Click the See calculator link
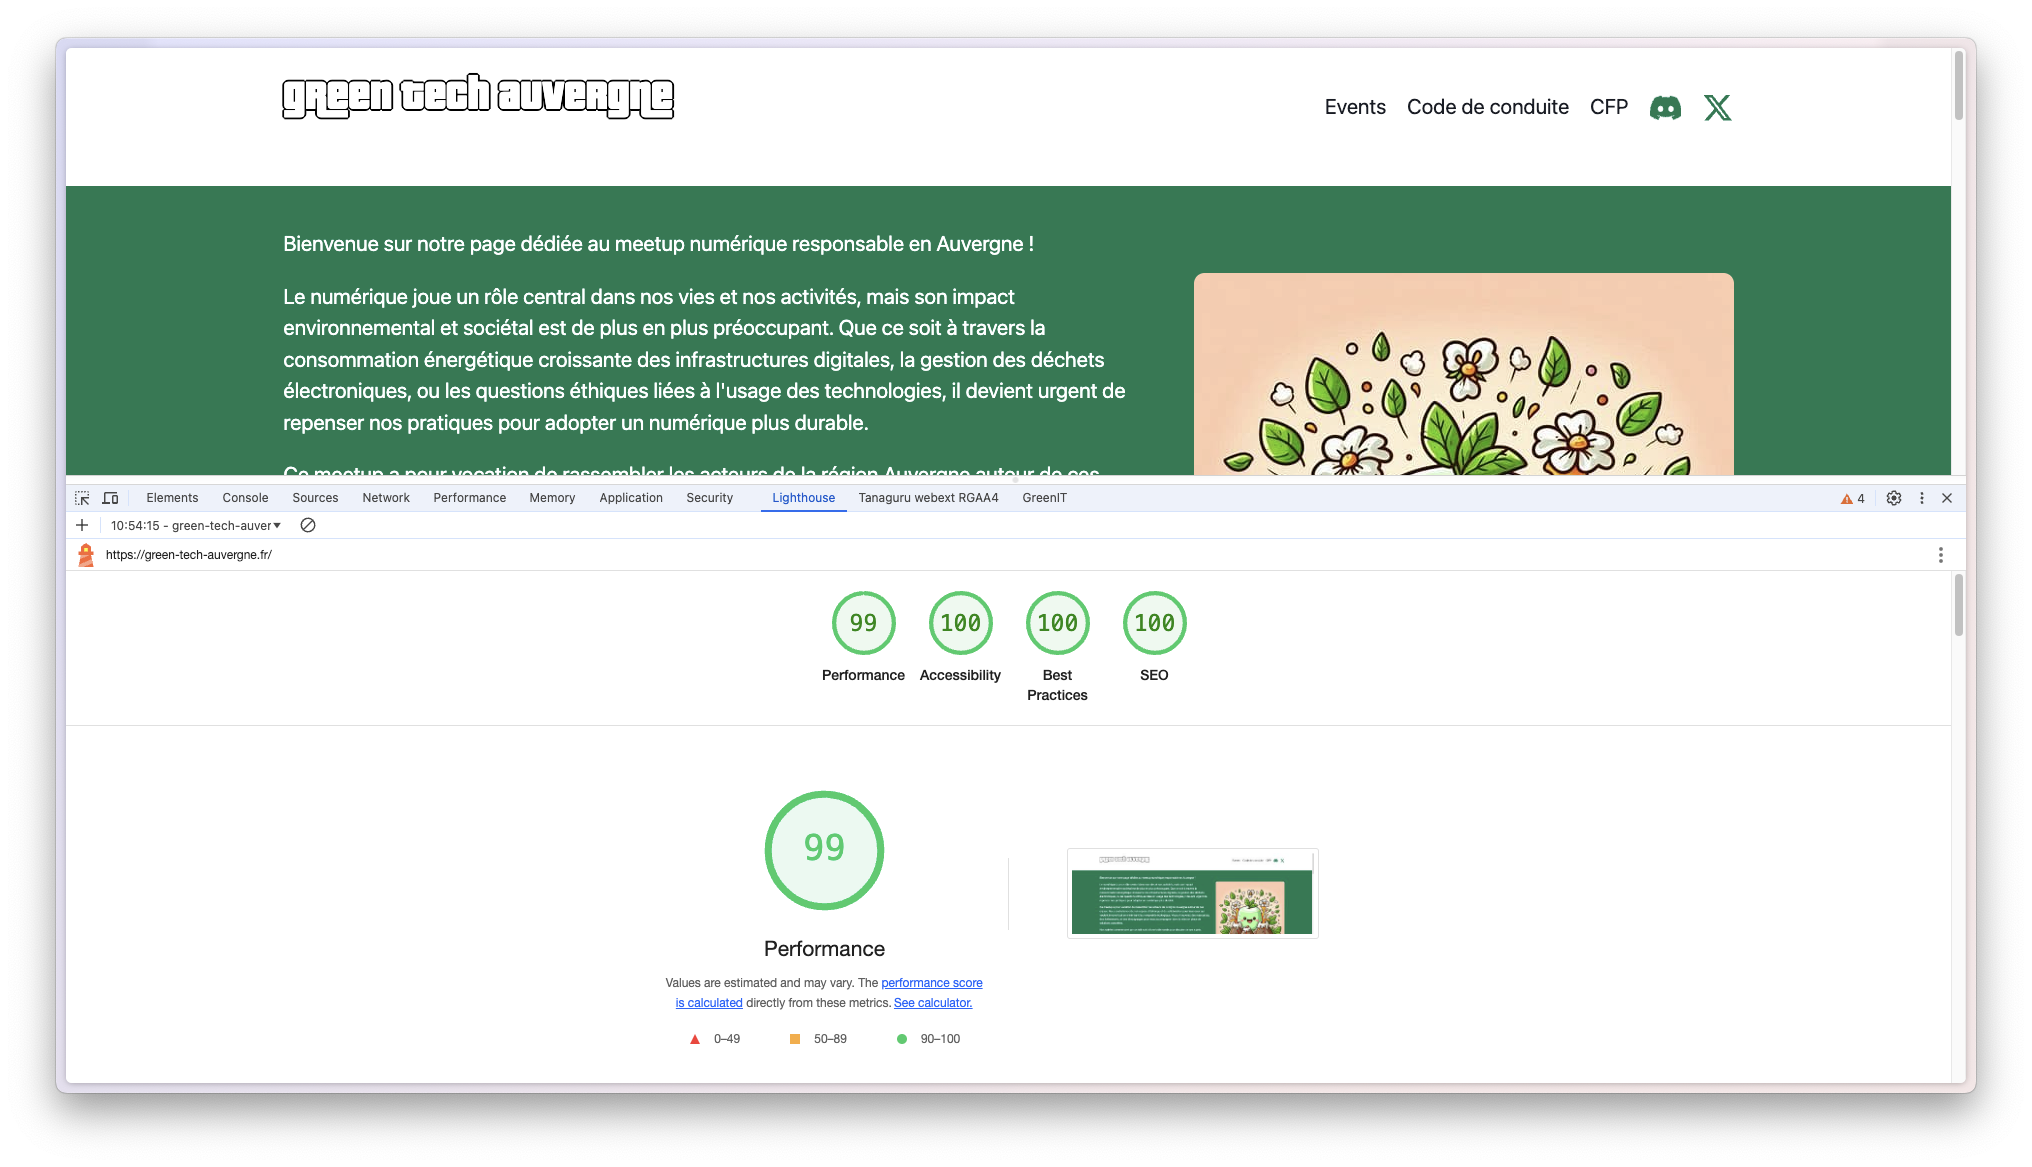The width and height of the screenshot is (2032, 1167). tap(932, 1003)
